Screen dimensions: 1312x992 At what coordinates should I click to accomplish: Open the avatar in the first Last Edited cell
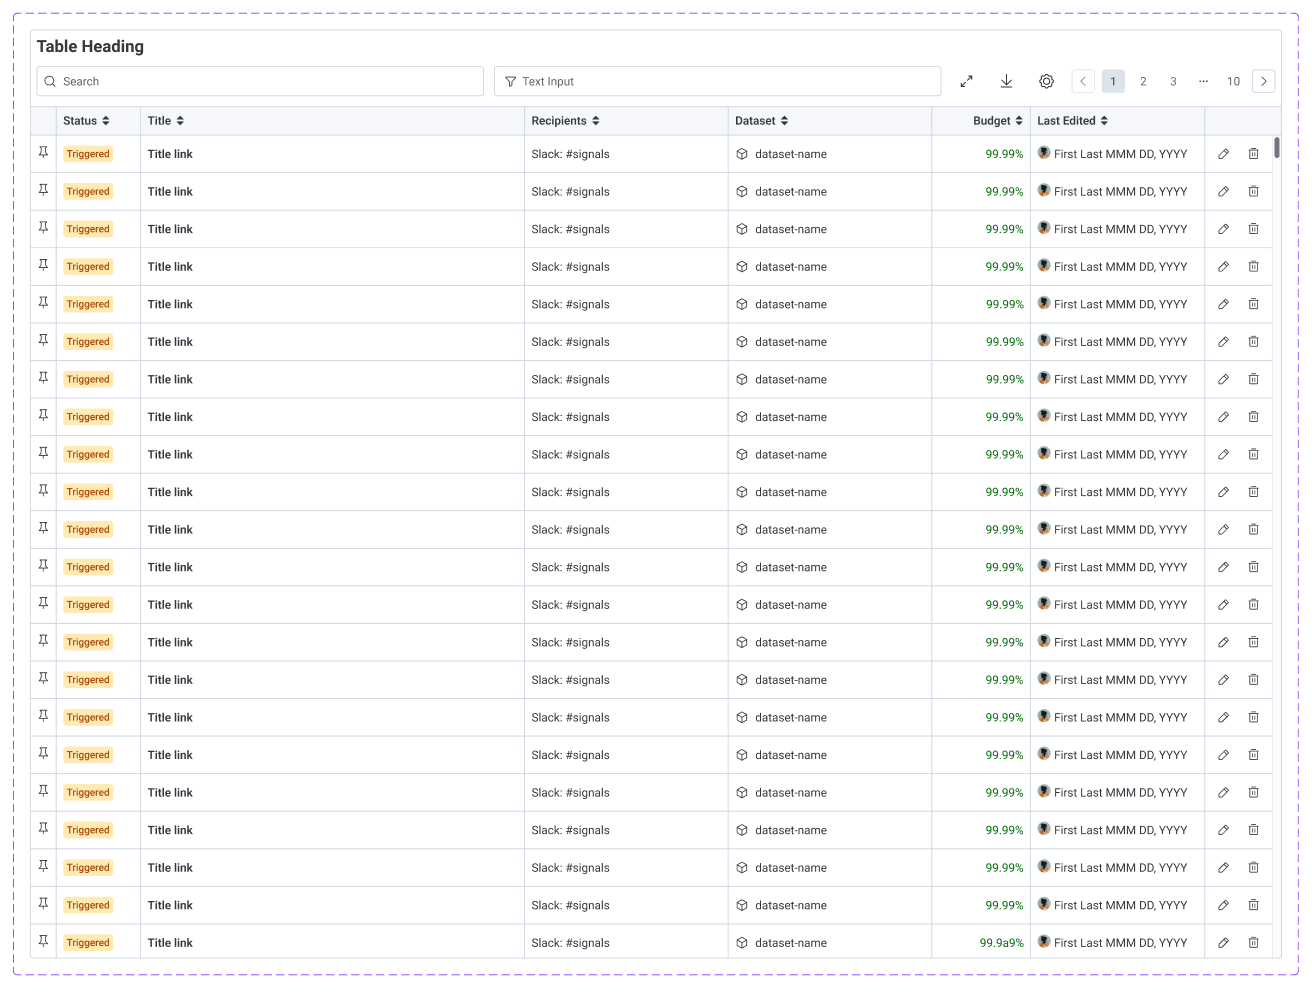coord(1044,154)
